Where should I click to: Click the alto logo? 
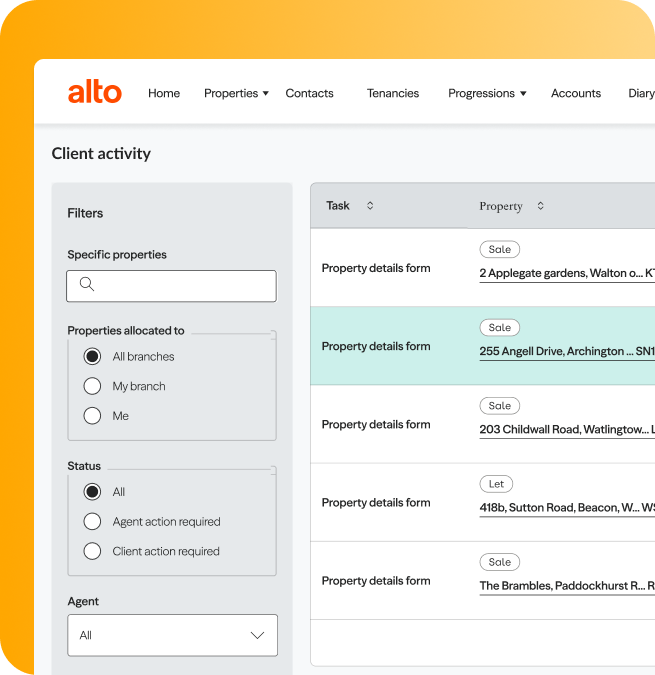click(x=94, y=93)
